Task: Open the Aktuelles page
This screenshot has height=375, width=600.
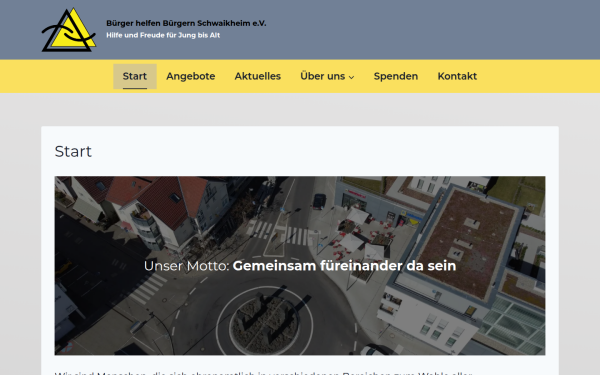Action: 258,76
